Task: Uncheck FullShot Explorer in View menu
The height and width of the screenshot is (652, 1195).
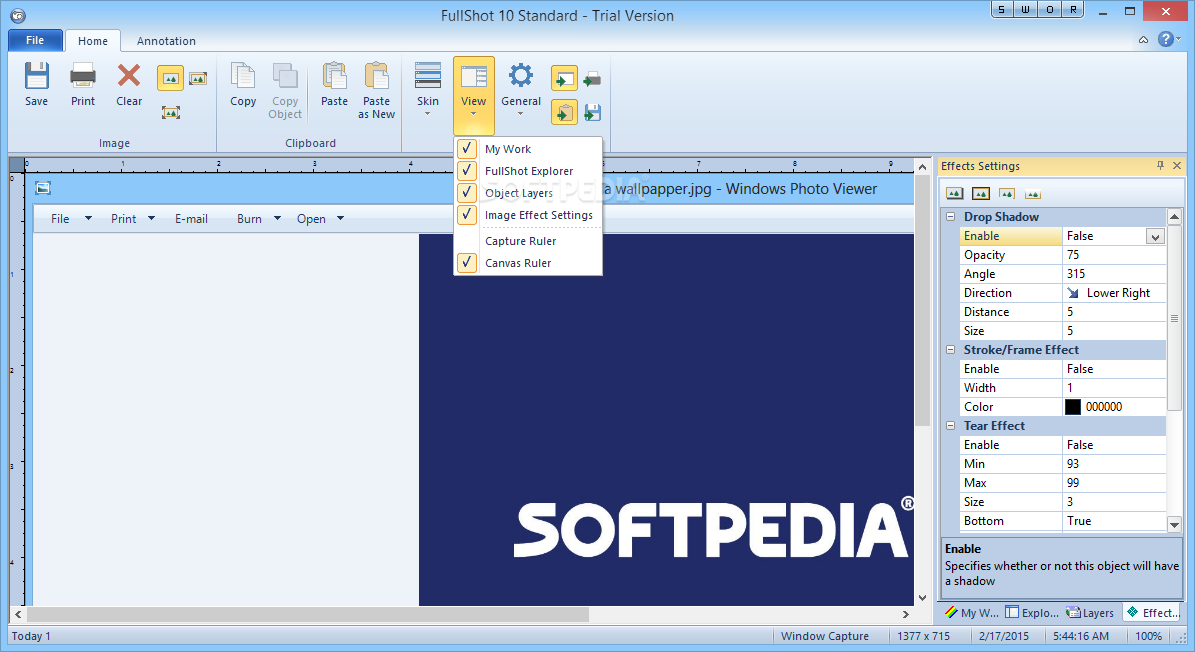Action: pyautogui.click(x=466, y=171)
